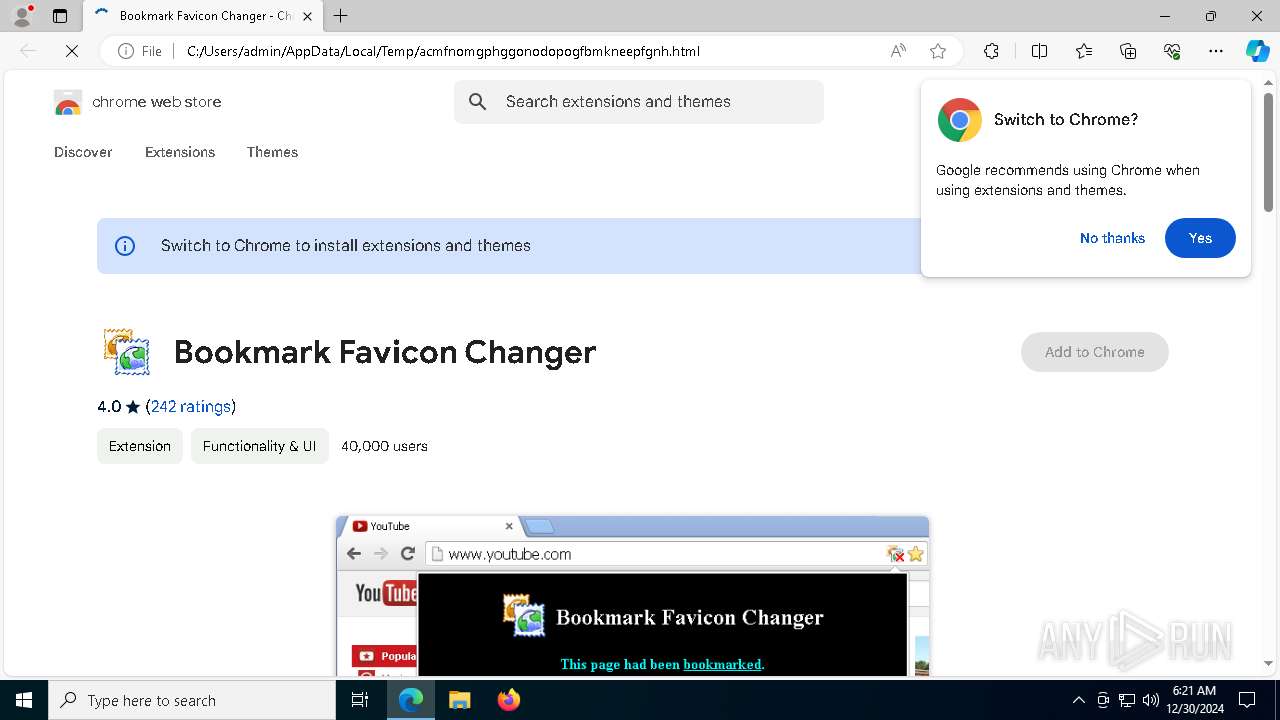Open notification center icon

(1247, 700)
